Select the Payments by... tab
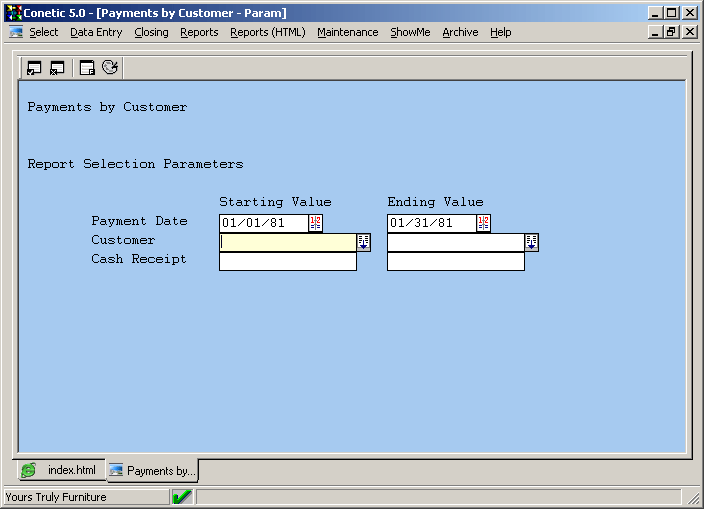The image size is (704, 509). click(153, 470)
